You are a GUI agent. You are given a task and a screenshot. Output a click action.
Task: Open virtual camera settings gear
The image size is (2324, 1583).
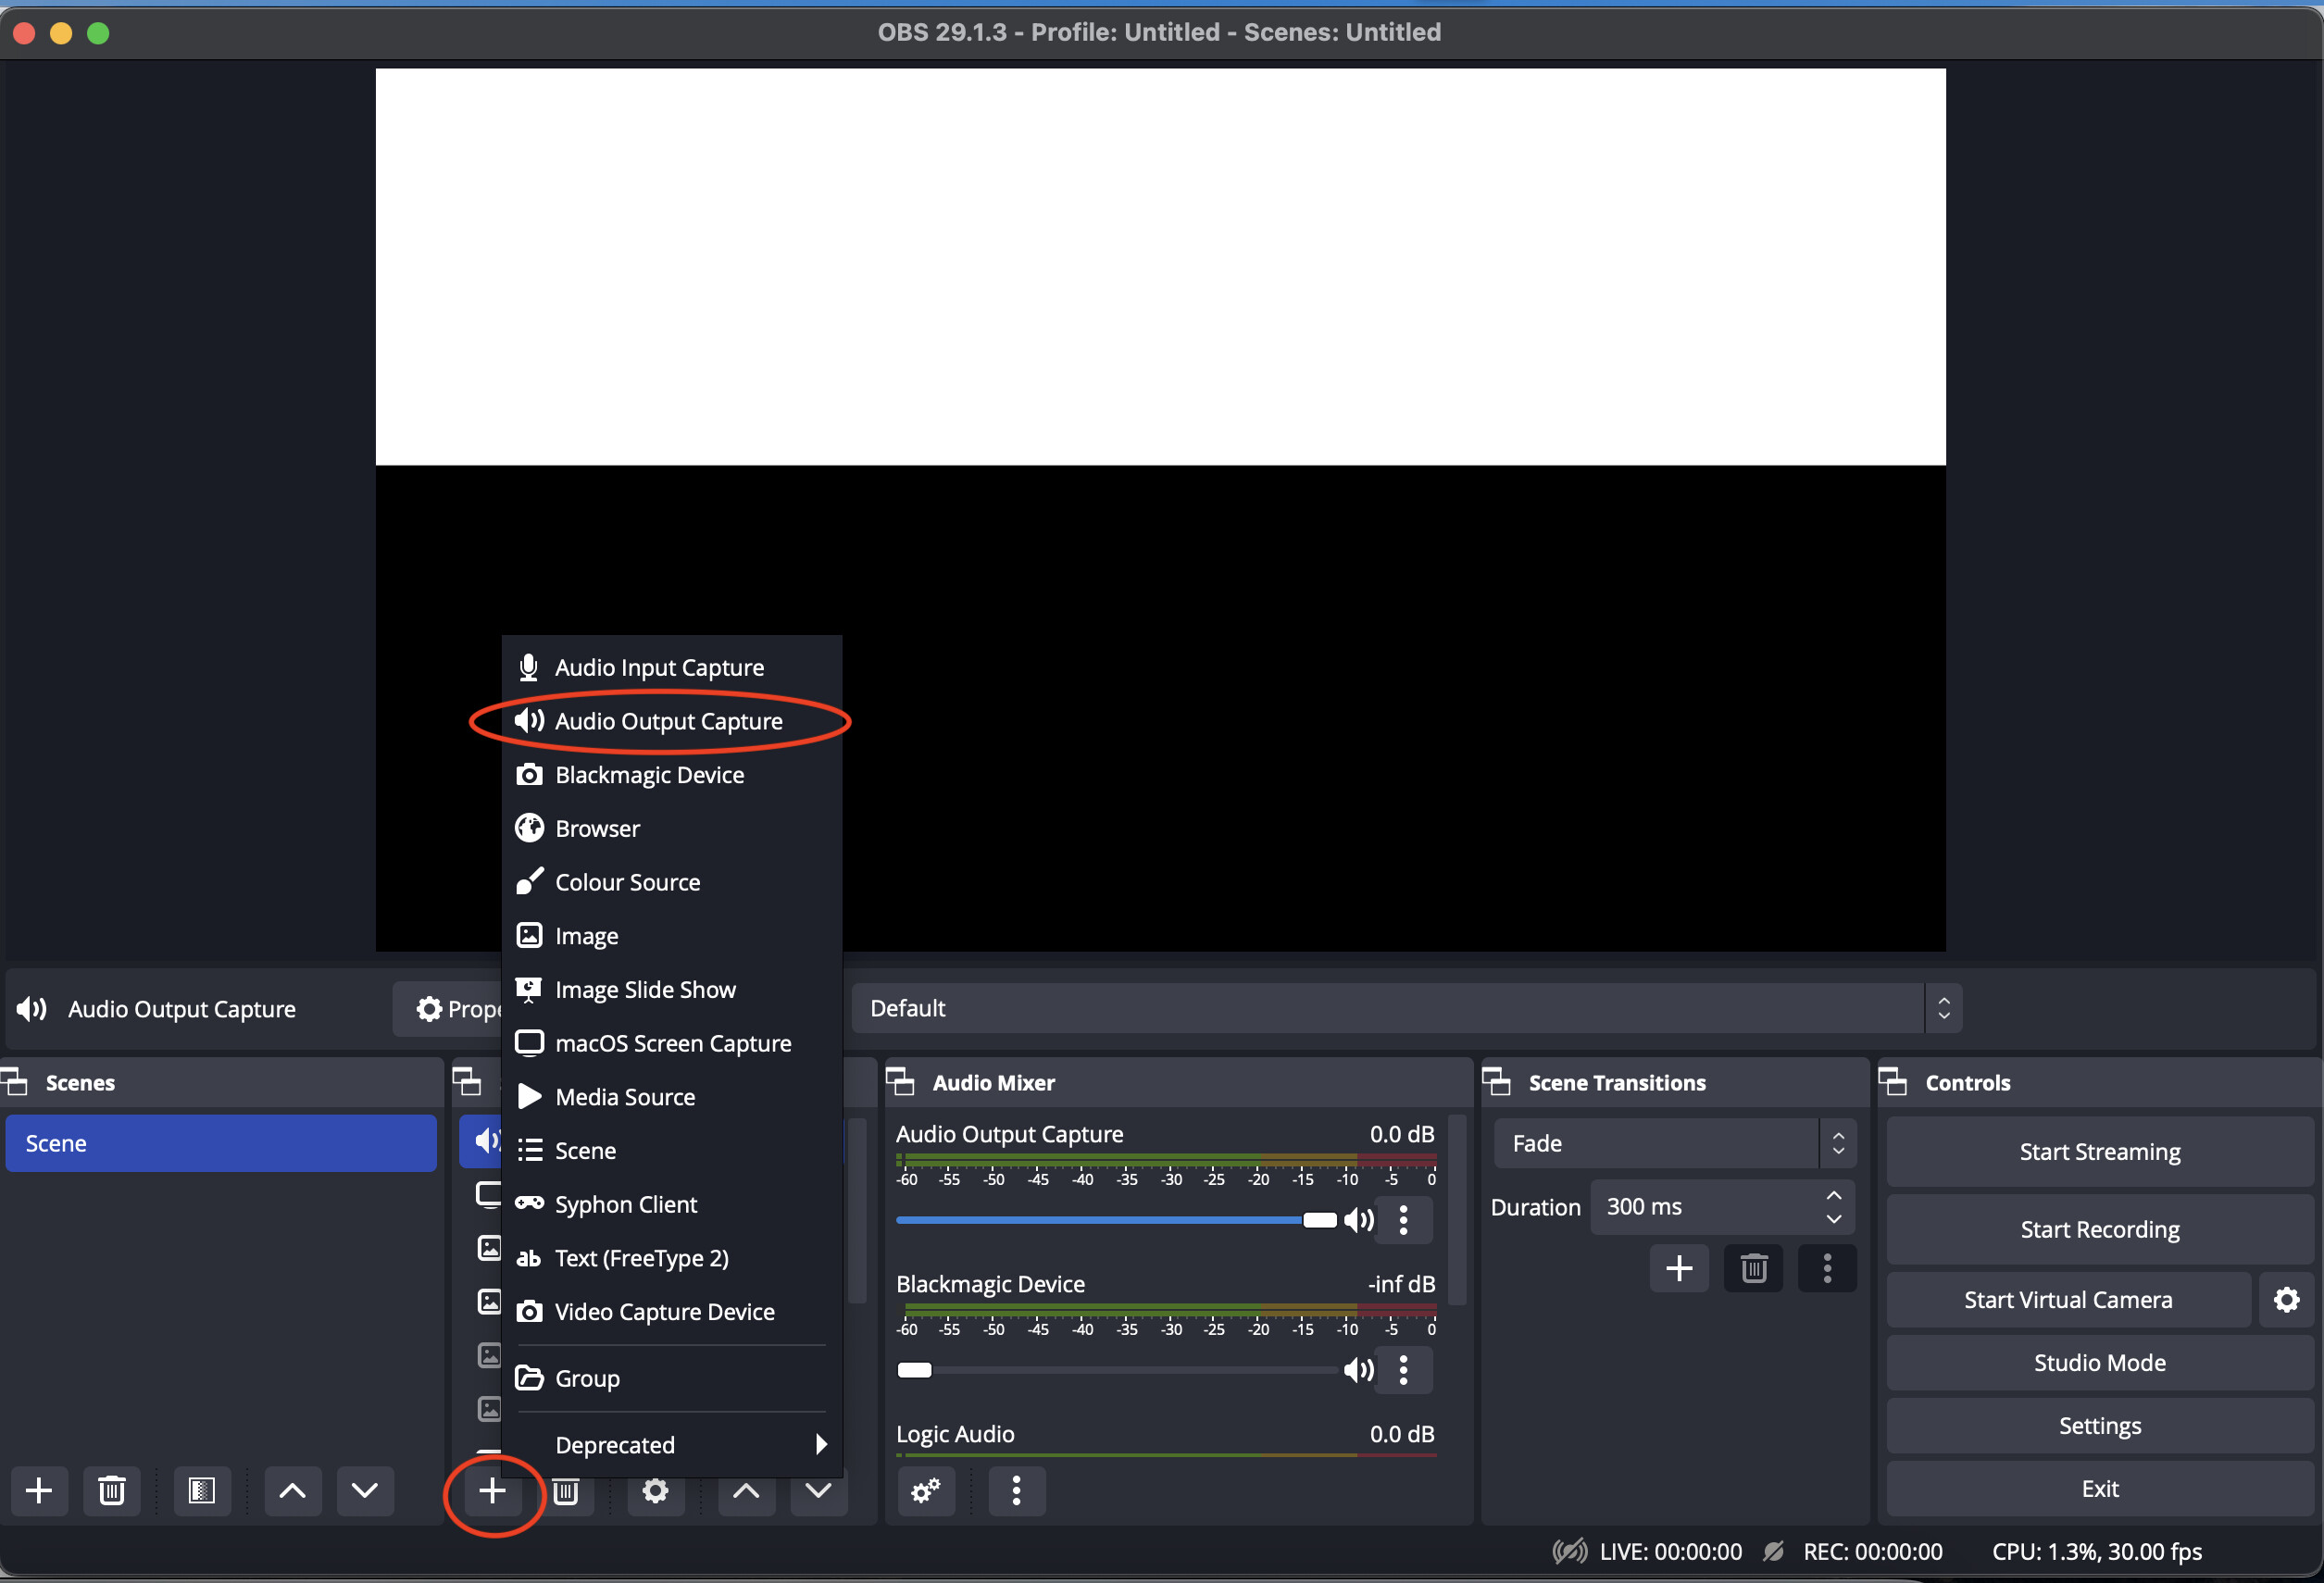2286,1300
